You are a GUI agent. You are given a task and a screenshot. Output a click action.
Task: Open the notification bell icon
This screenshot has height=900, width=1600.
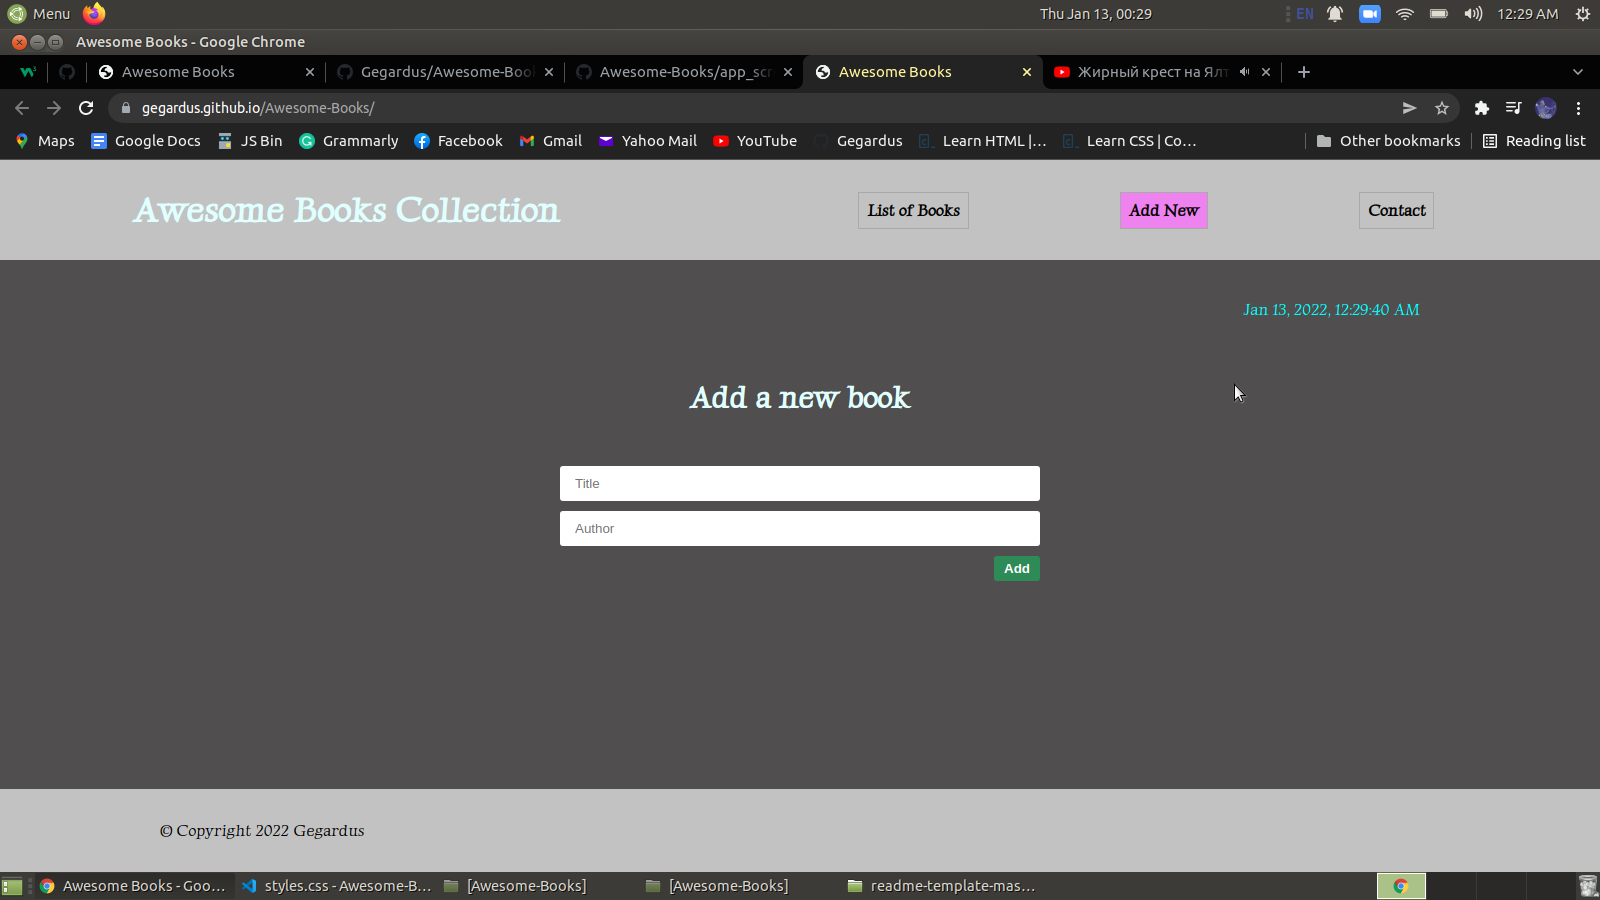[x=1335, y=14]
